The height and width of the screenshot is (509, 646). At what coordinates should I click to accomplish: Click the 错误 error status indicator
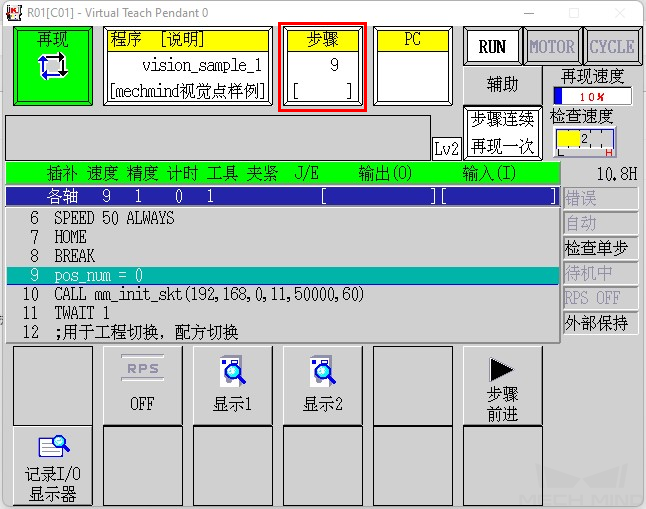point(600,199)
